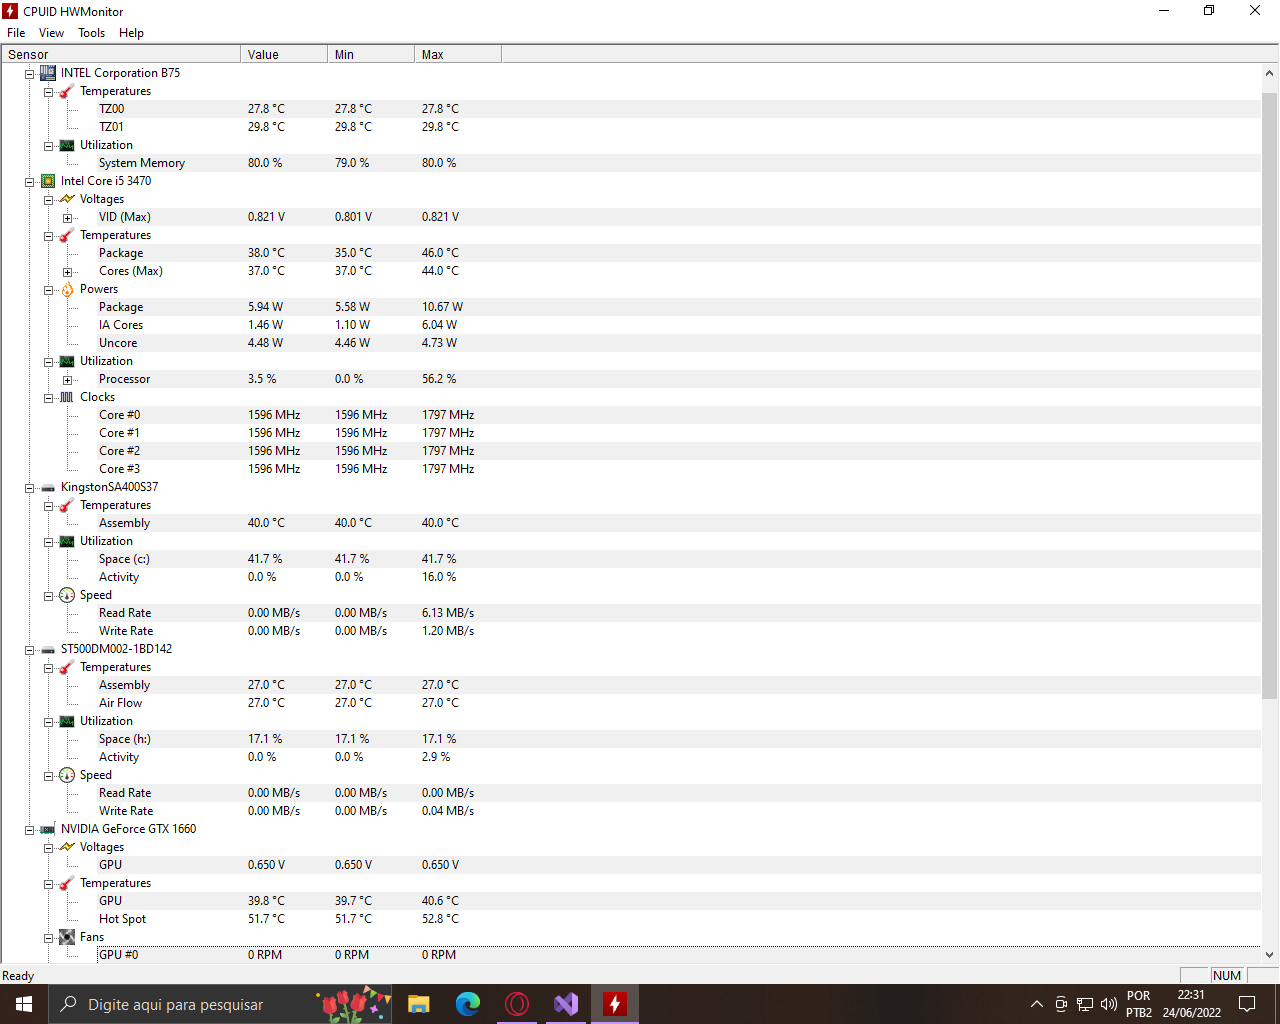The height and width of the screenshot is (1024, 1280).
Task: Click the 6.13 MB/s read rate value
Action: 448,613
